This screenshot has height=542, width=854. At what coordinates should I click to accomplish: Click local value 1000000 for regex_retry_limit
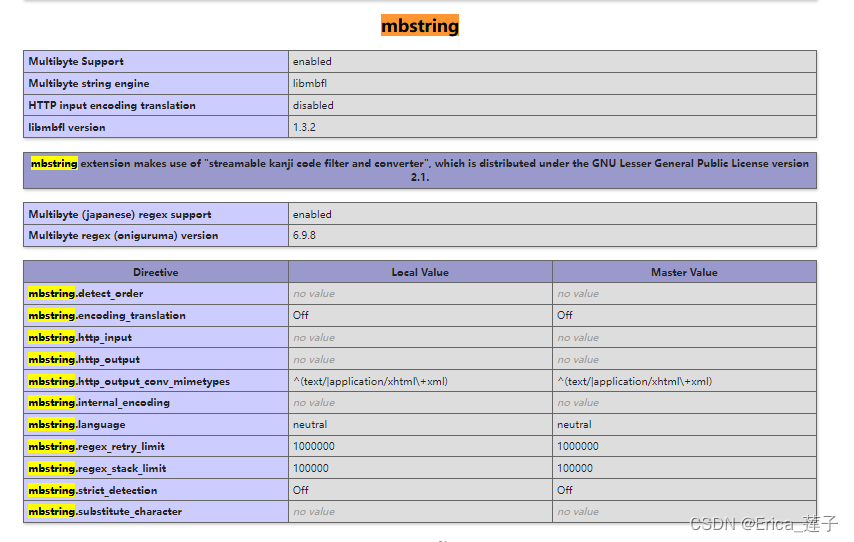(x=314, y=447)
